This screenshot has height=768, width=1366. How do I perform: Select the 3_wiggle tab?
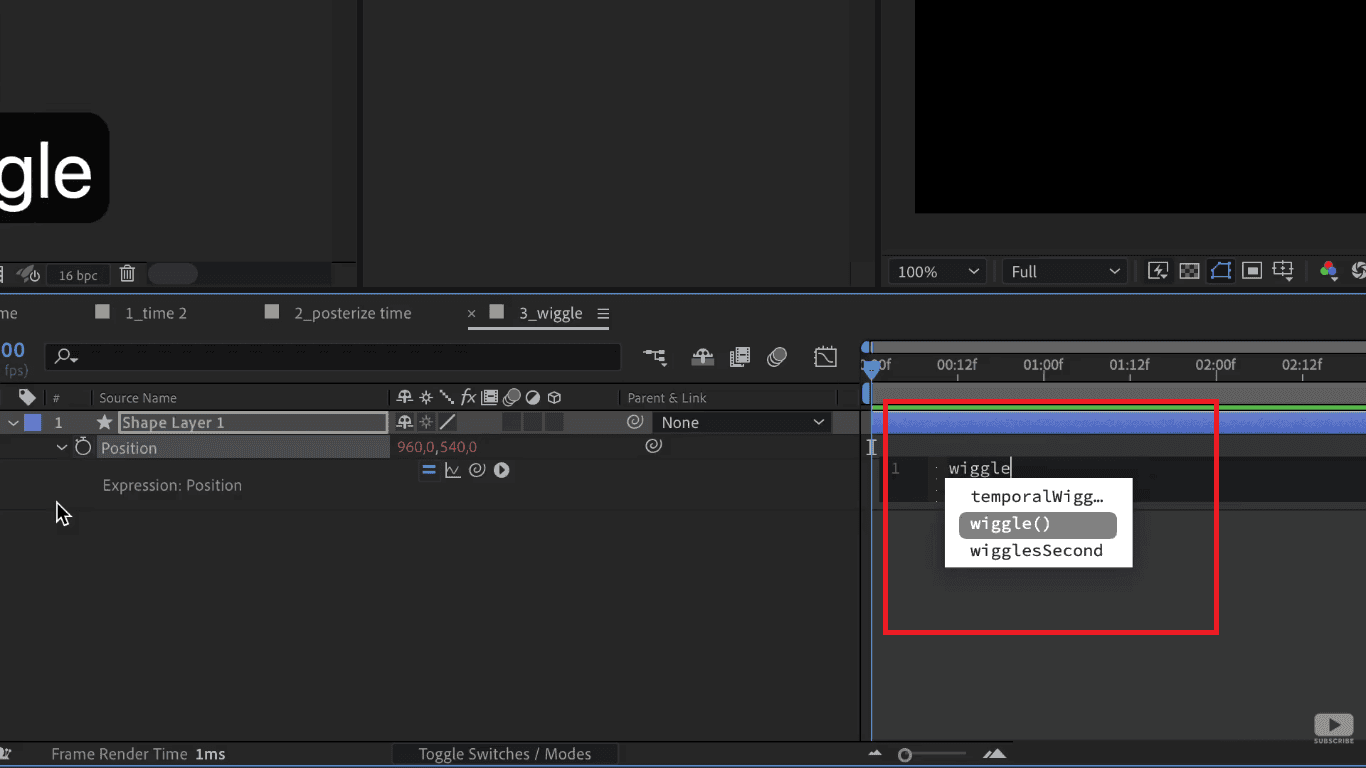(550, 313)
